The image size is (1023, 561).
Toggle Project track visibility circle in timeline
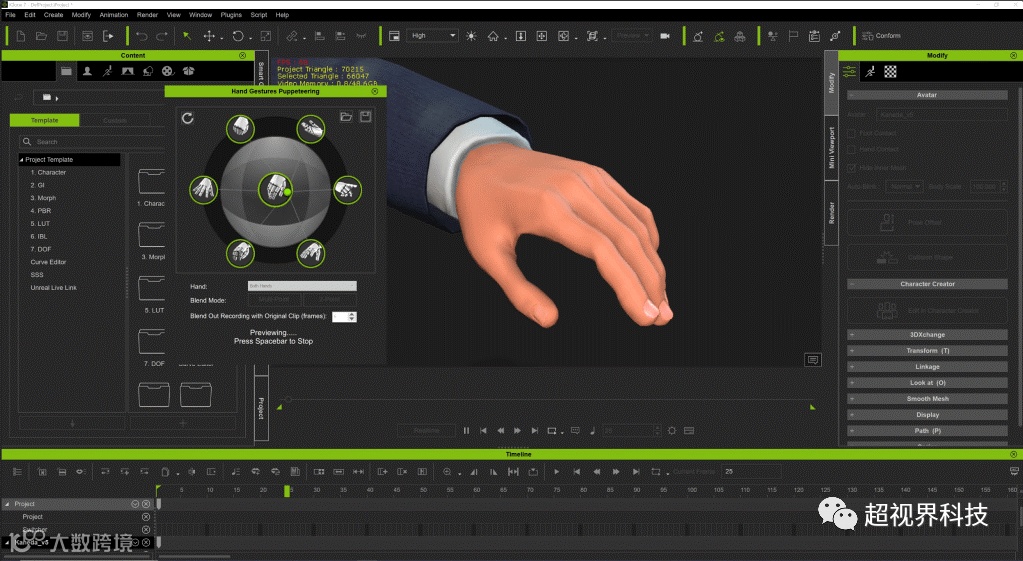[x=135, y=504]
